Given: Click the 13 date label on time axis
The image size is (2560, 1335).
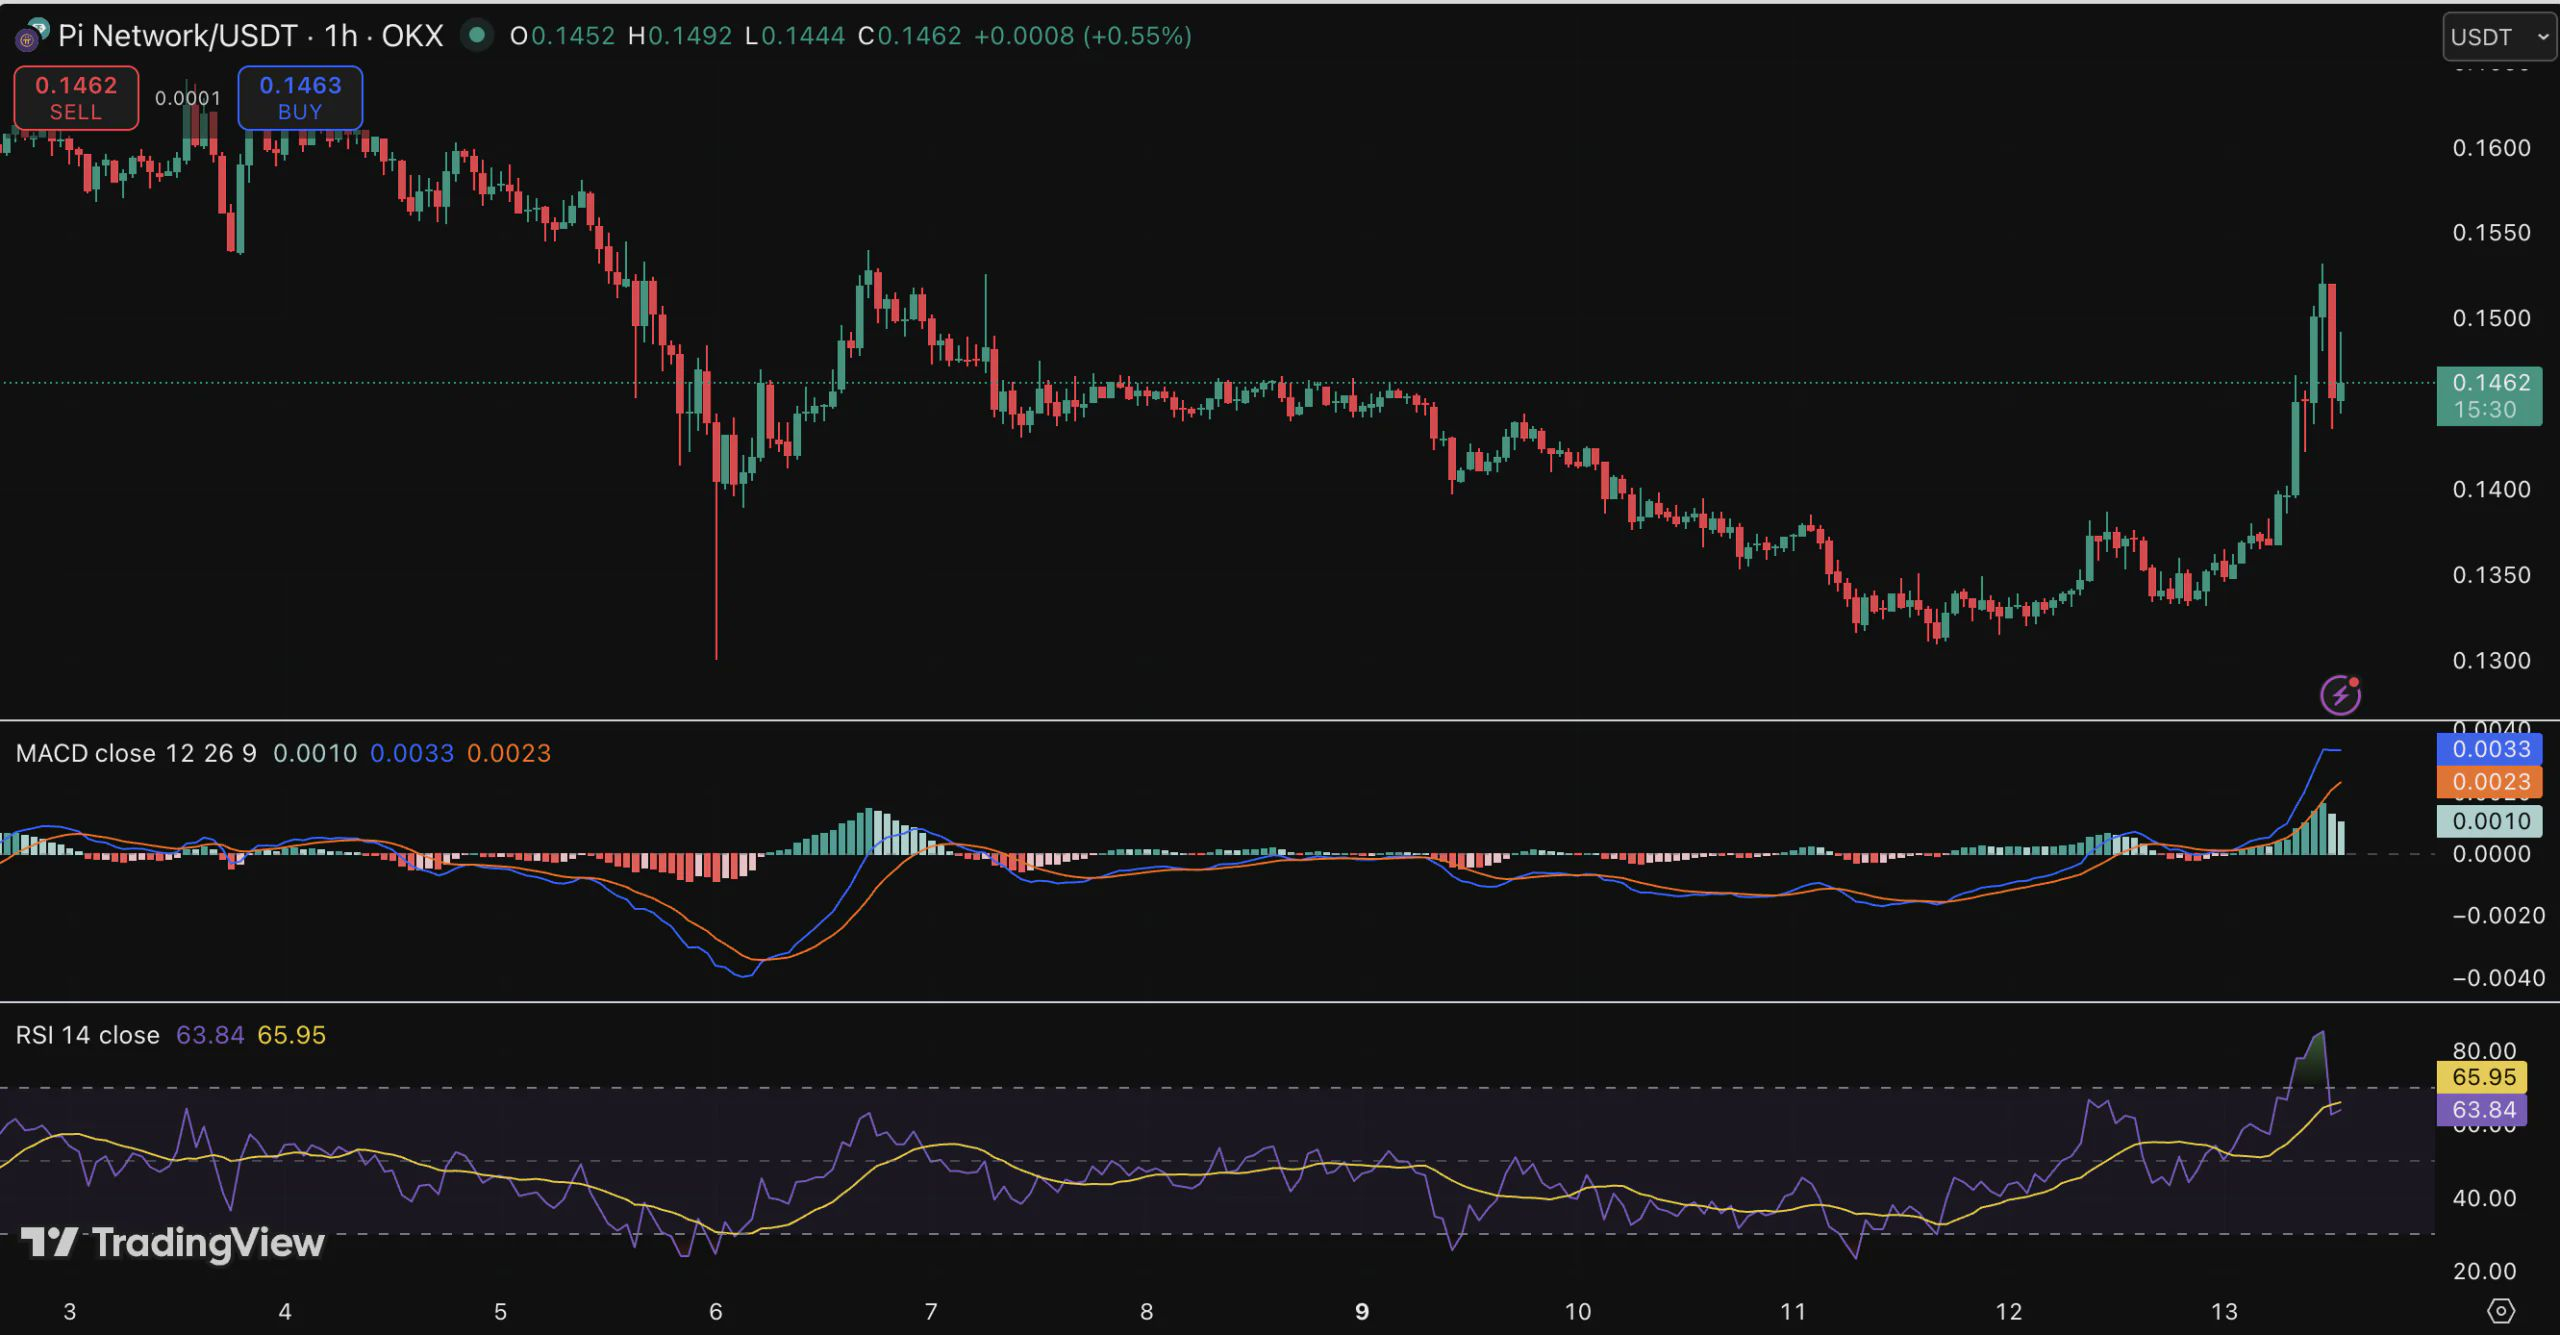Looking at the screenshot, I should [2223, 1311].
